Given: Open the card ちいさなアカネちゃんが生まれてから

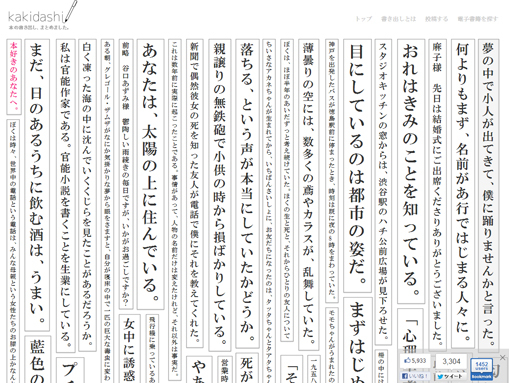Looking at the screenshot, I should tap(269, 211).
